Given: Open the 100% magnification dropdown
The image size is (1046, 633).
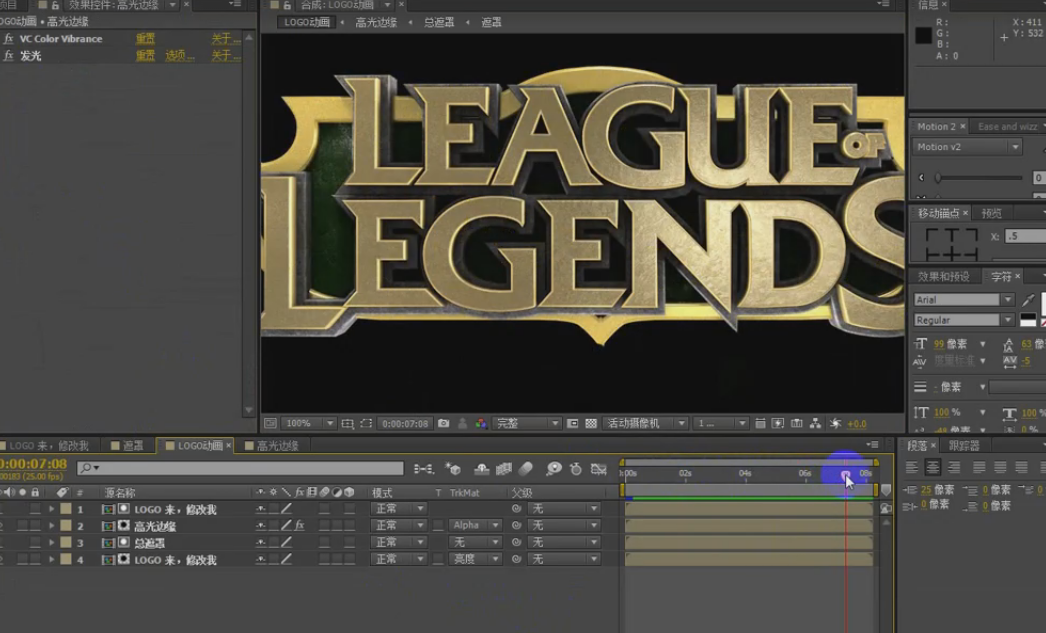Looking at the screenshot, I should pos(308,424).
